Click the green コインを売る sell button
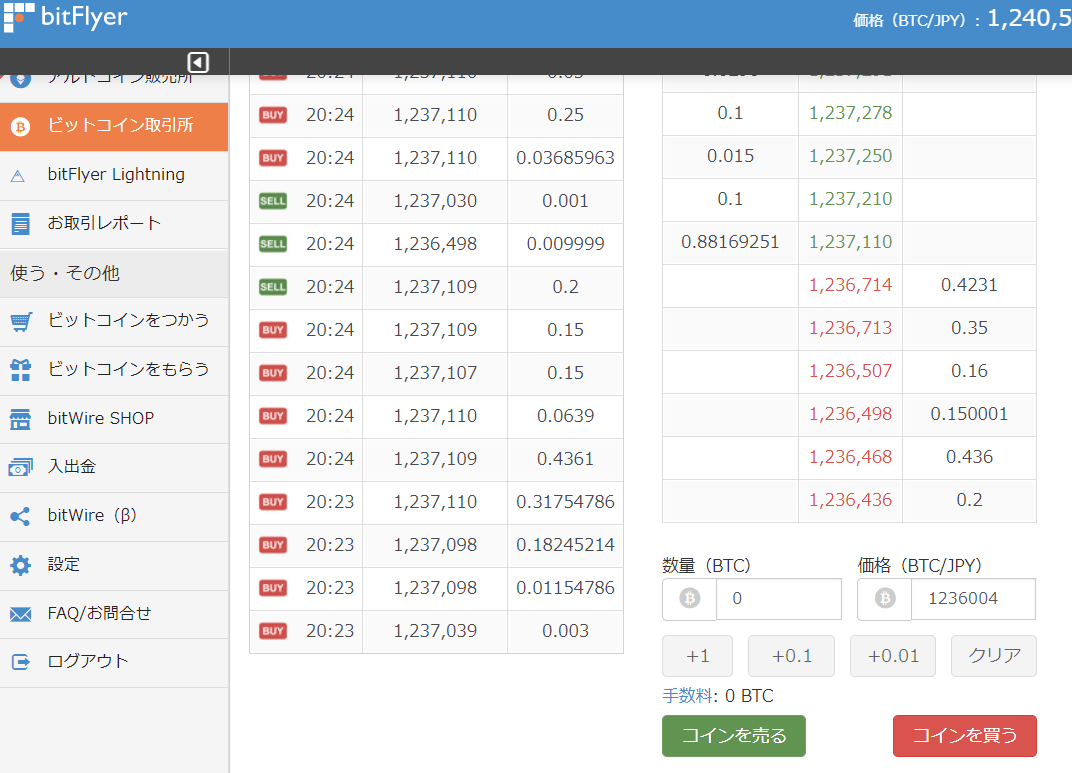Image resolution: width=1072 pixels, height=773 pixels. click(734, 736)
